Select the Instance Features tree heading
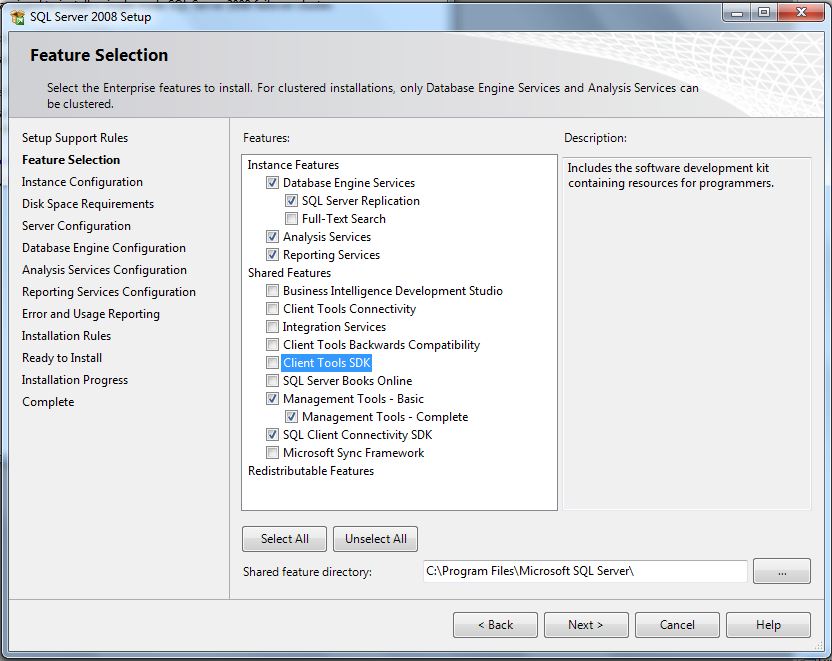This screenshot has width=832, height=661. pyautogui.click(x=293, y=165)
